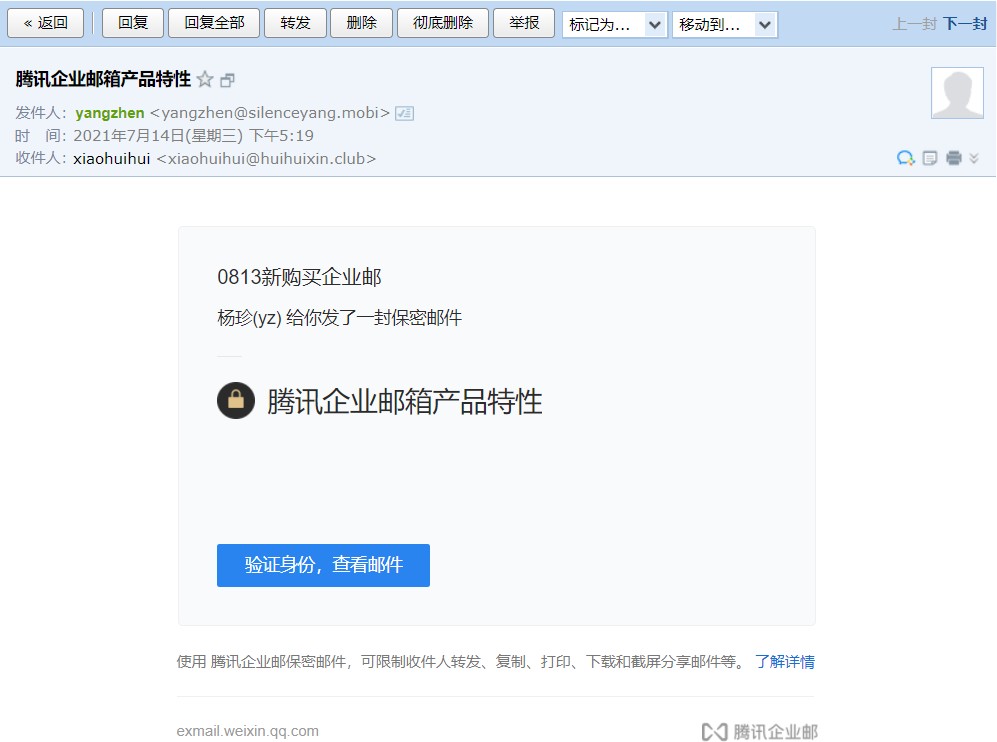Permanently delete using 彻底删除
997x742 pixels.
pyautogui.click(x=443, y=24)
